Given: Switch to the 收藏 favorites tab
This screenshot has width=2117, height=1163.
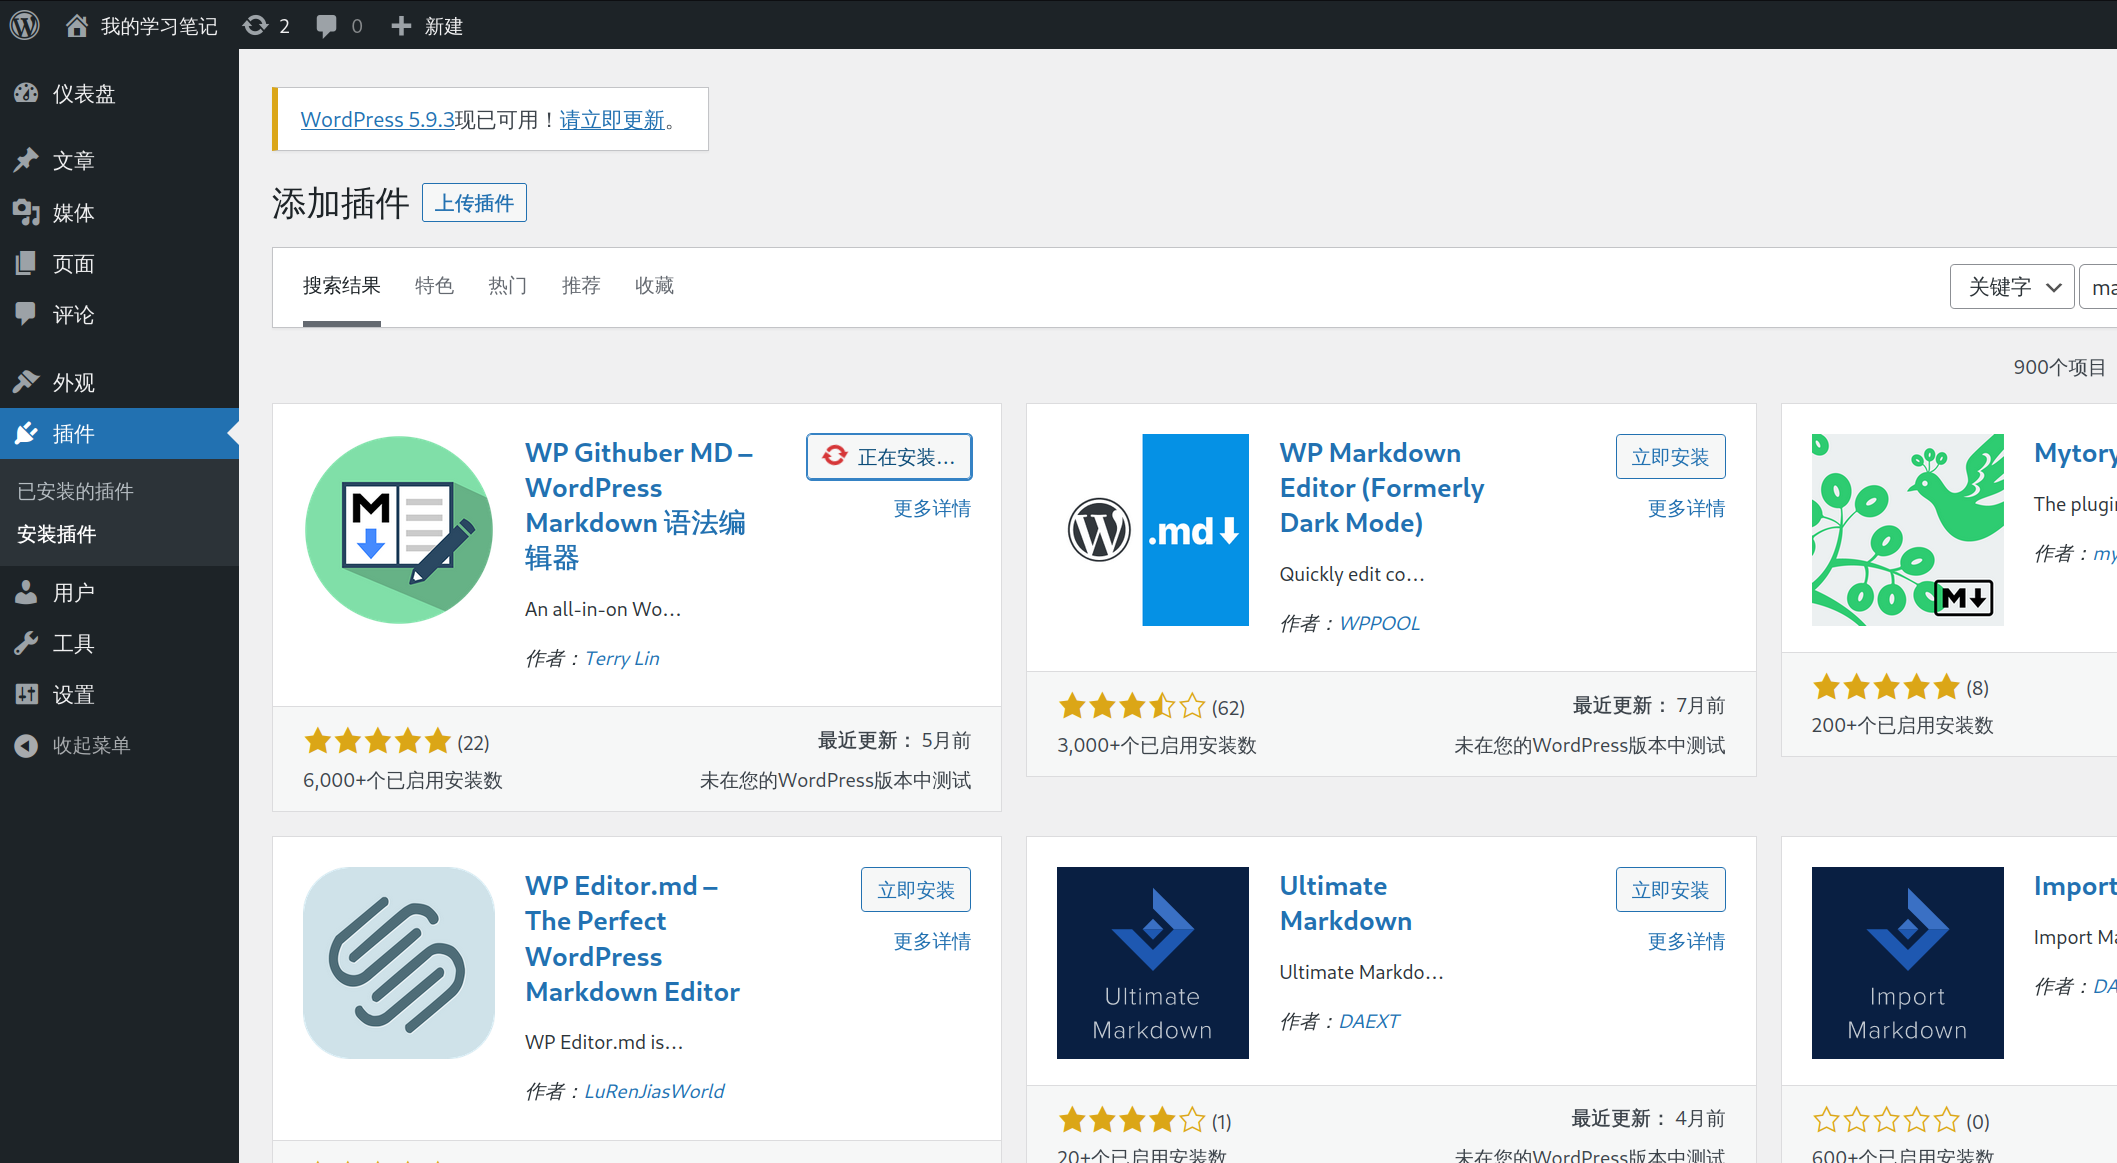Looking at the screenshot, I should [x=654, y=286].
